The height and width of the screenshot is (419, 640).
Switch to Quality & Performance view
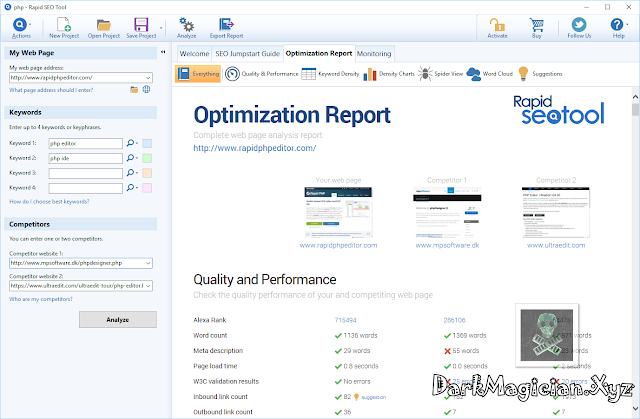pyautogui.click(x=262, y=74)
